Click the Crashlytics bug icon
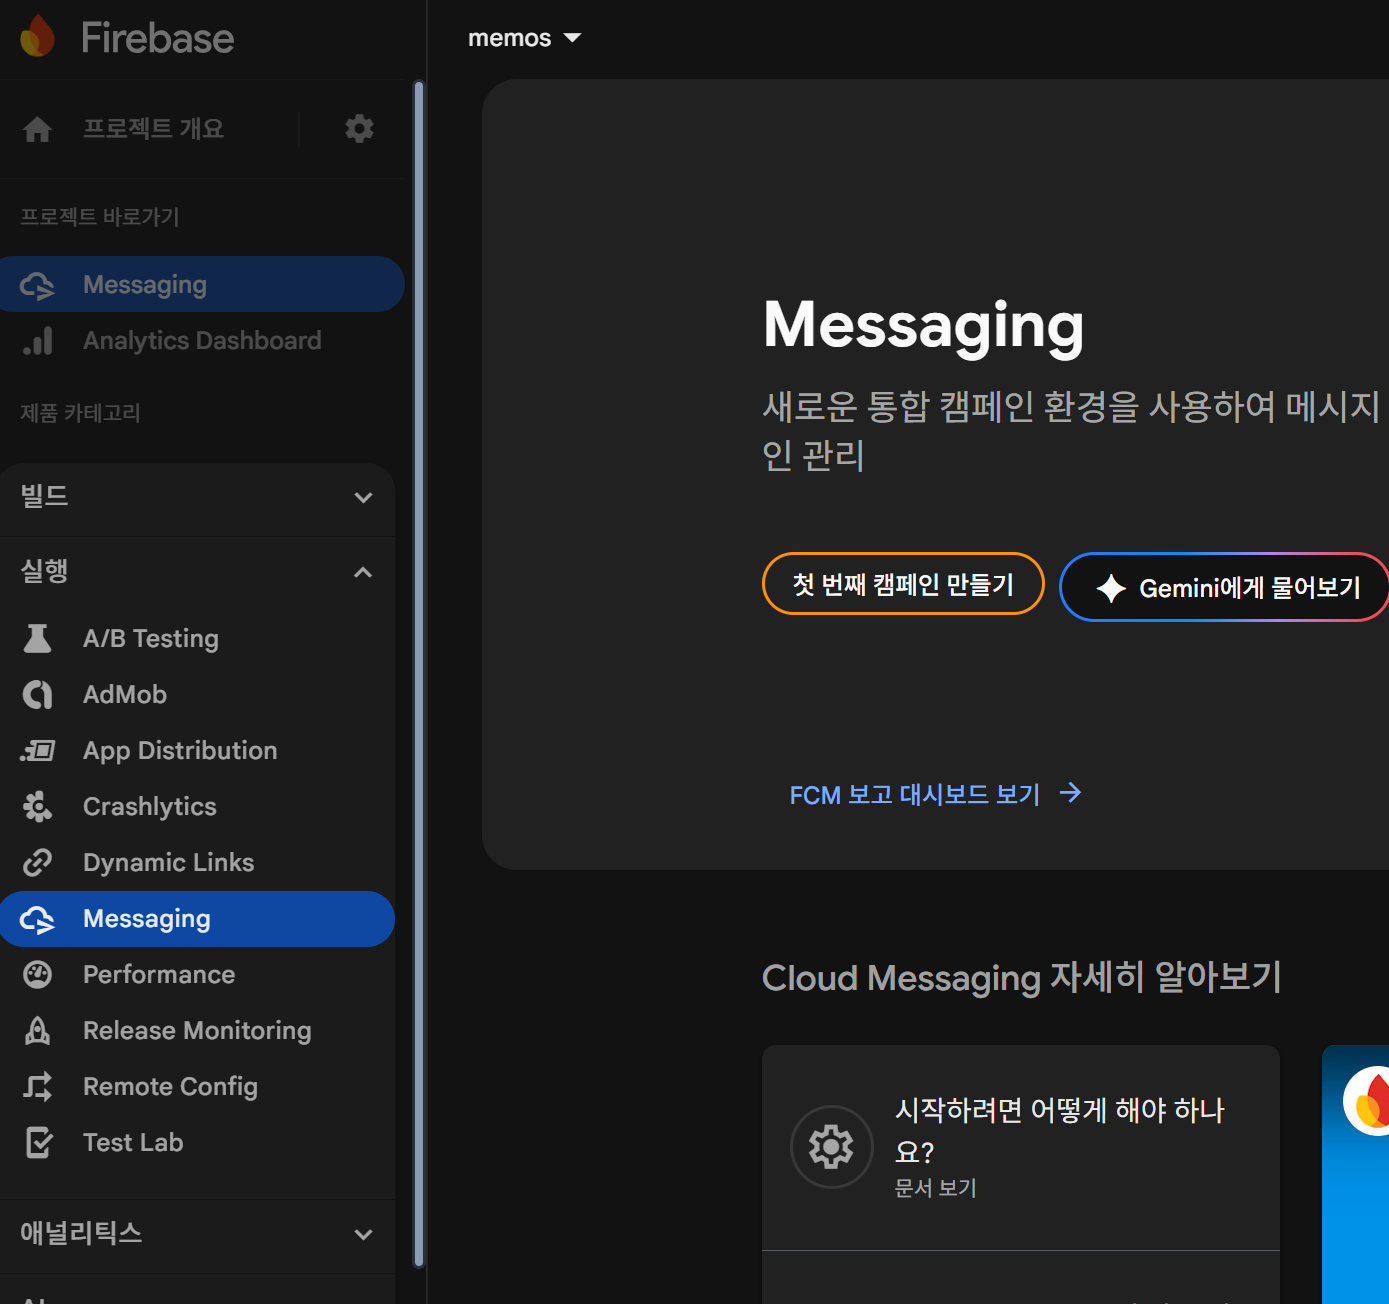This screenshot has height=1304, width=1389. pos(38,806)
